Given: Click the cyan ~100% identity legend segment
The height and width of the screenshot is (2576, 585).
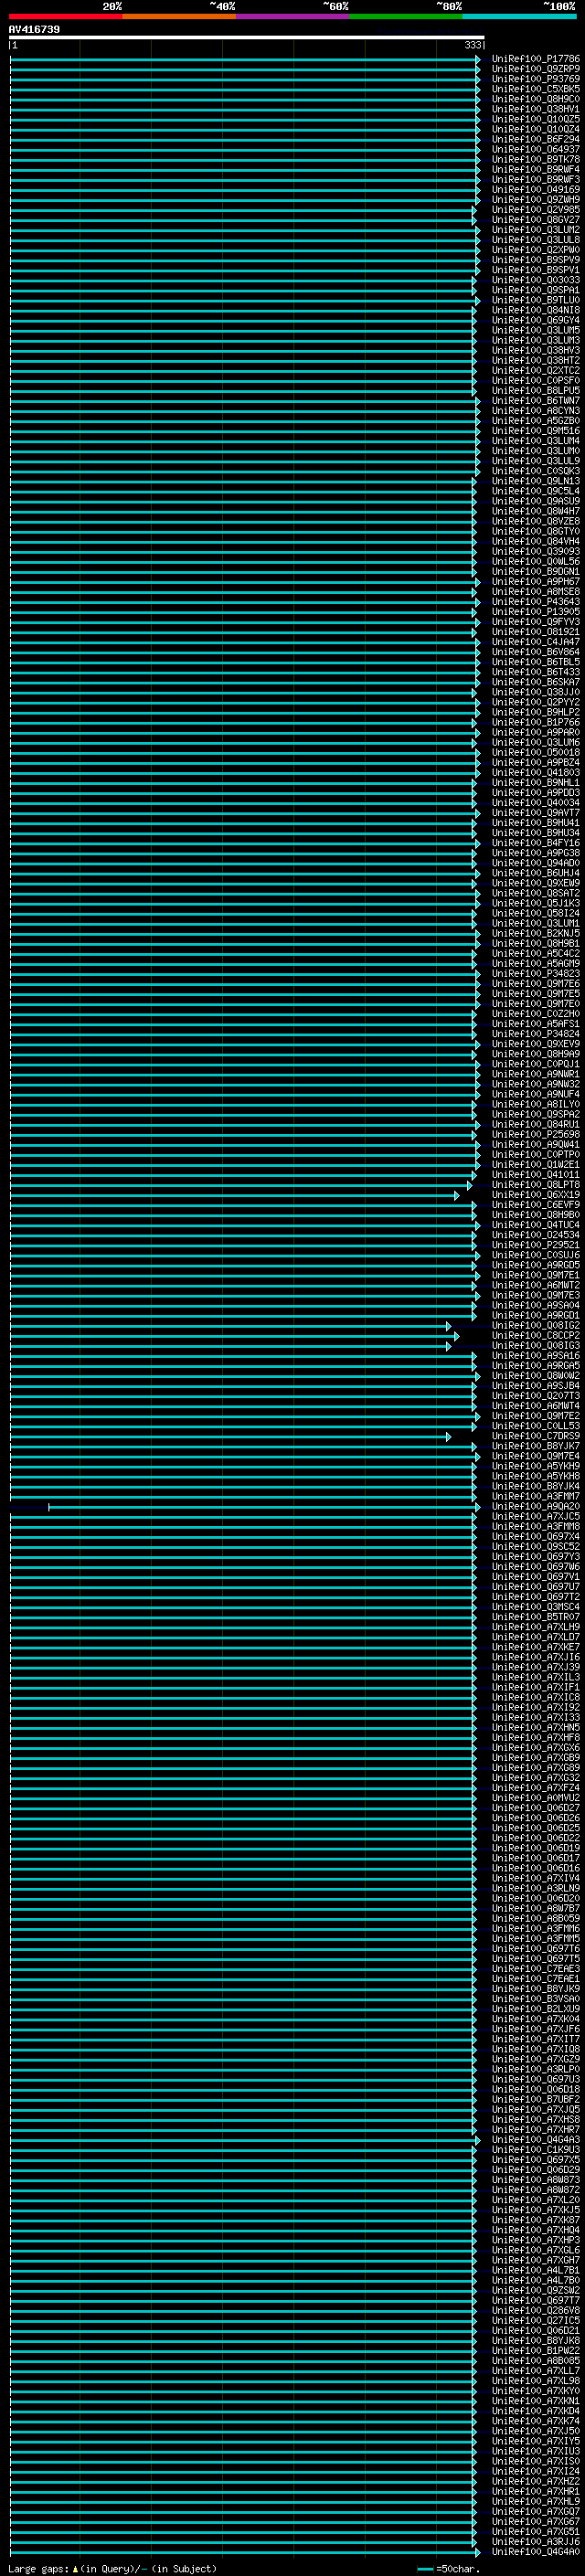Looking at the screenshot, I should [x=519, y=16].
